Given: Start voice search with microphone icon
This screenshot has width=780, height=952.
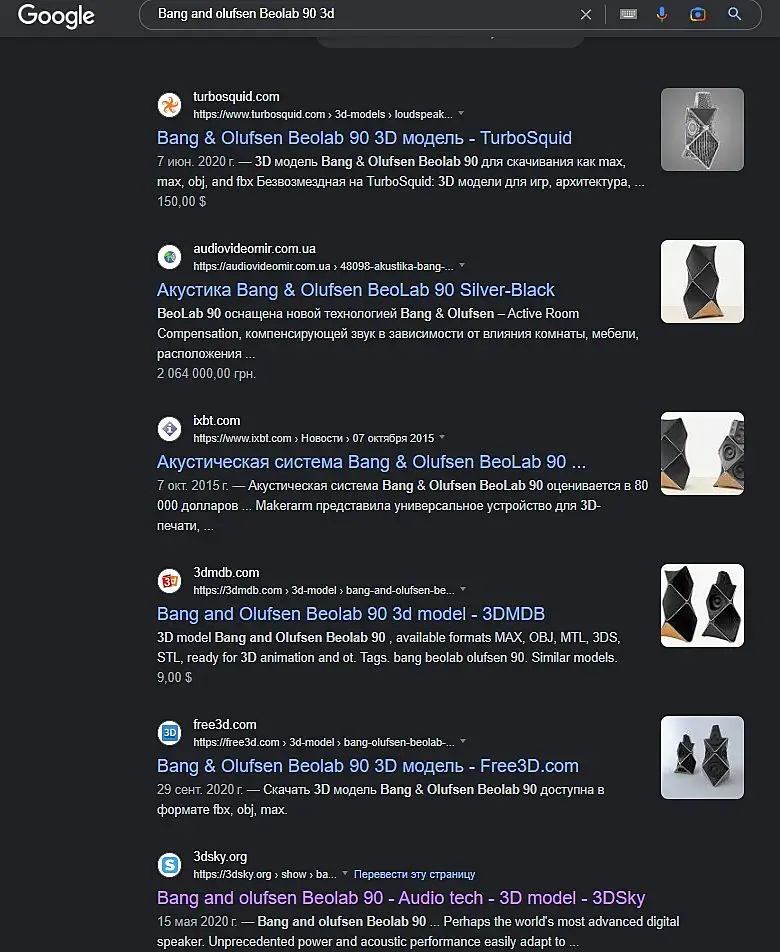Looking at the screenshot, I should coord(662,14).
